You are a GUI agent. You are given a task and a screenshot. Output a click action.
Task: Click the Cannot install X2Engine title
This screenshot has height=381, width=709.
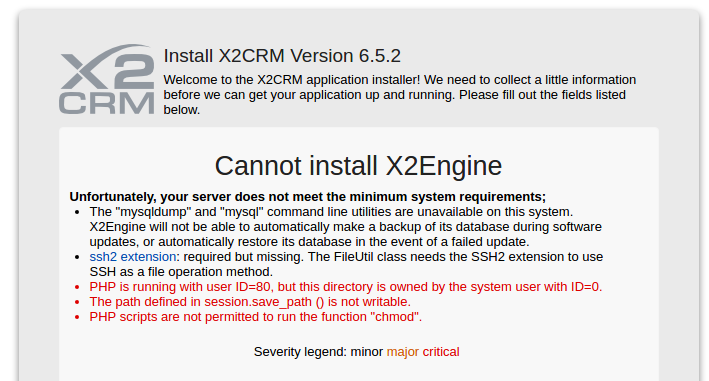pos(358,166)
